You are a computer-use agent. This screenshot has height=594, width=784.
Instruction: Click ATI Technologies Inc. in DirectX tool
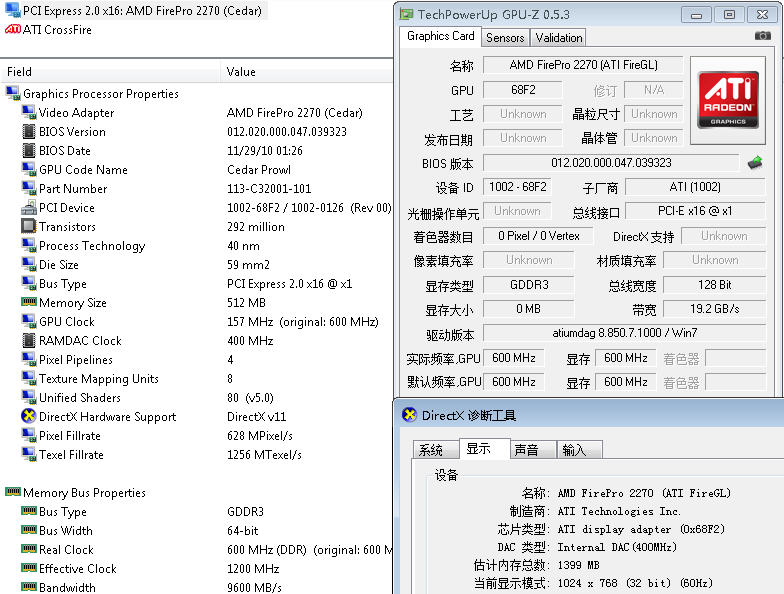point(618,511)
